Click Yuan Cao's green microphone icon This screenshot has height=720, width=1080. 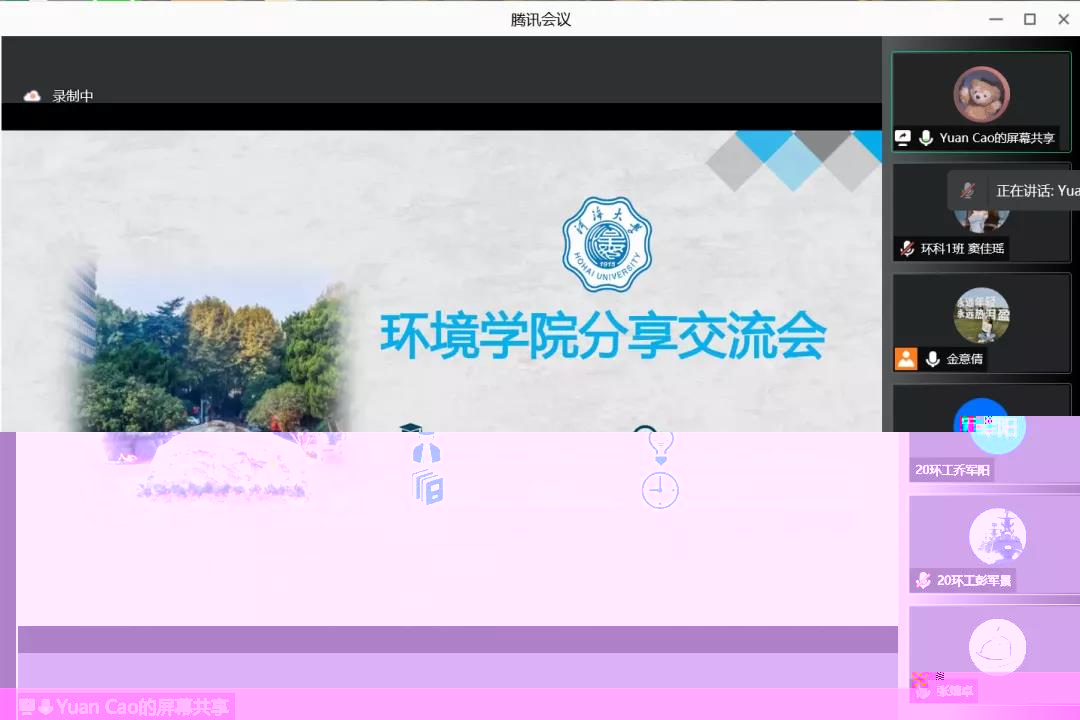(926, 138)
